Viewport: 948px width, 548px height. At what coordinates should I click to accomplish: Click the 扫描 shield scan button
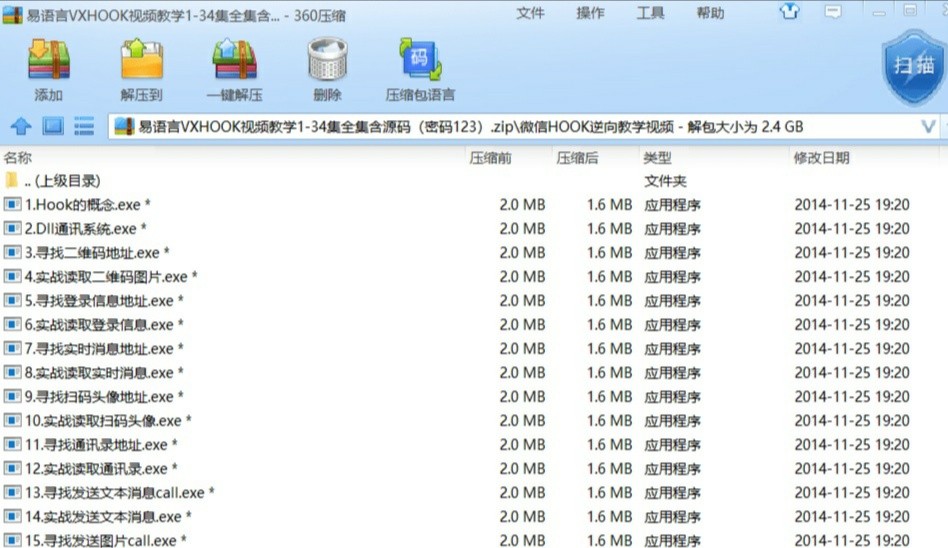coord(914,68)
